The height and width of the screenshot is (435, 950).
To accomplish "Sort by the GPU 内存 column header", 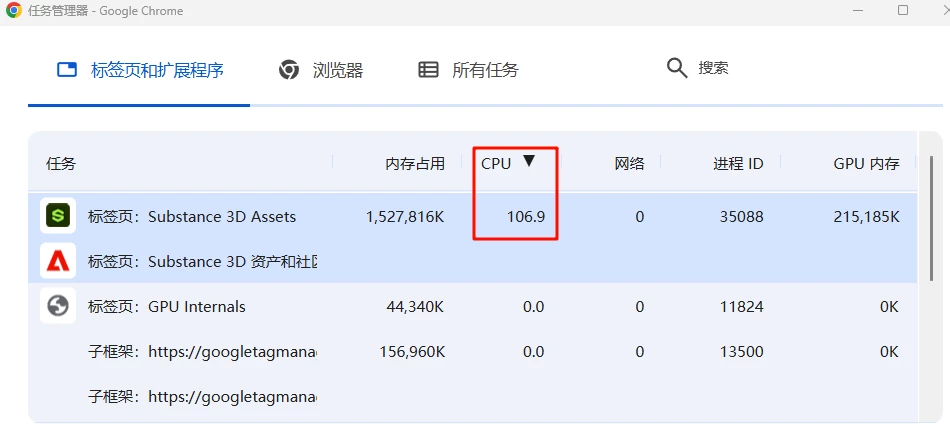I will 866,163.
